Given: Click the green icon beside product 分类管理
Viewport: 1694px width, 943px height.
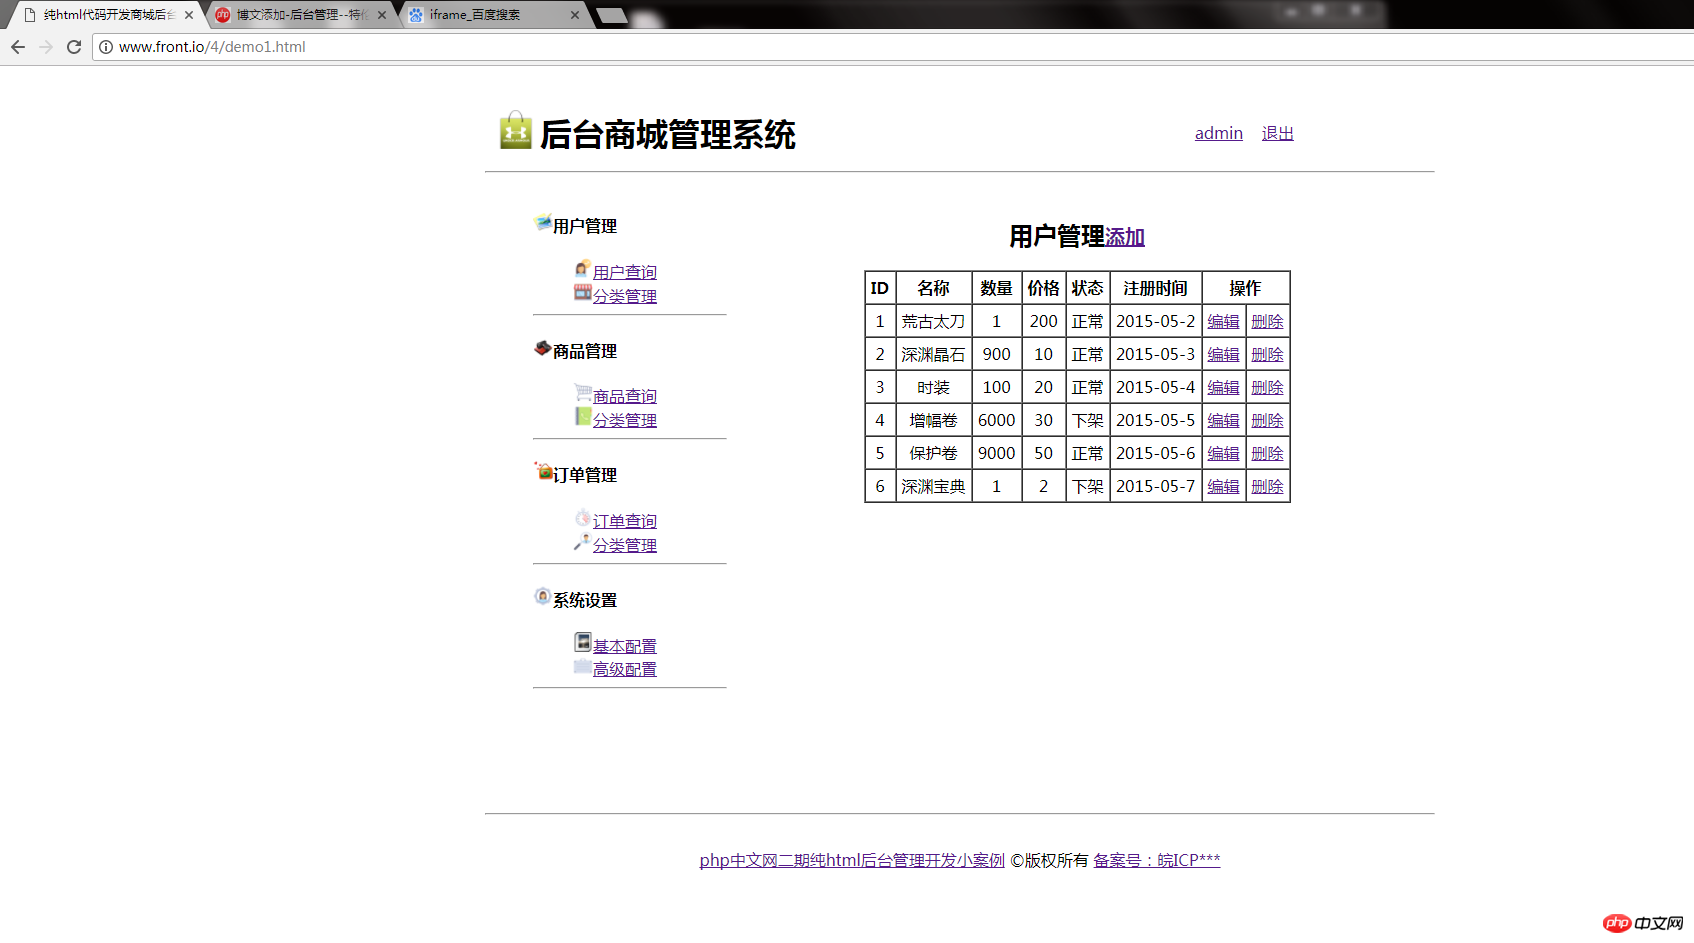Looking at the screenshot, I should point(583,416).
